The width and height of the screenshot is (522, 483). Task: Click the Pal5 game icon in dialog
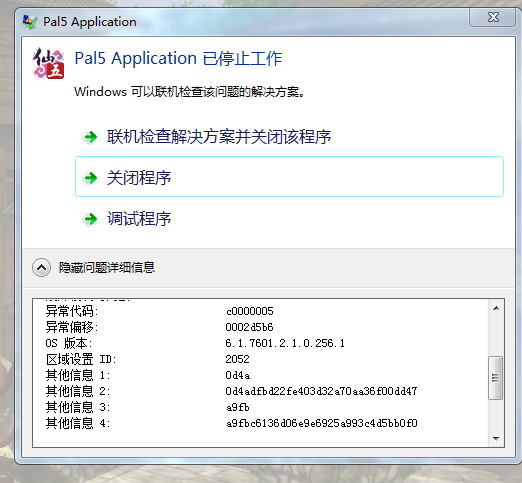48,63
